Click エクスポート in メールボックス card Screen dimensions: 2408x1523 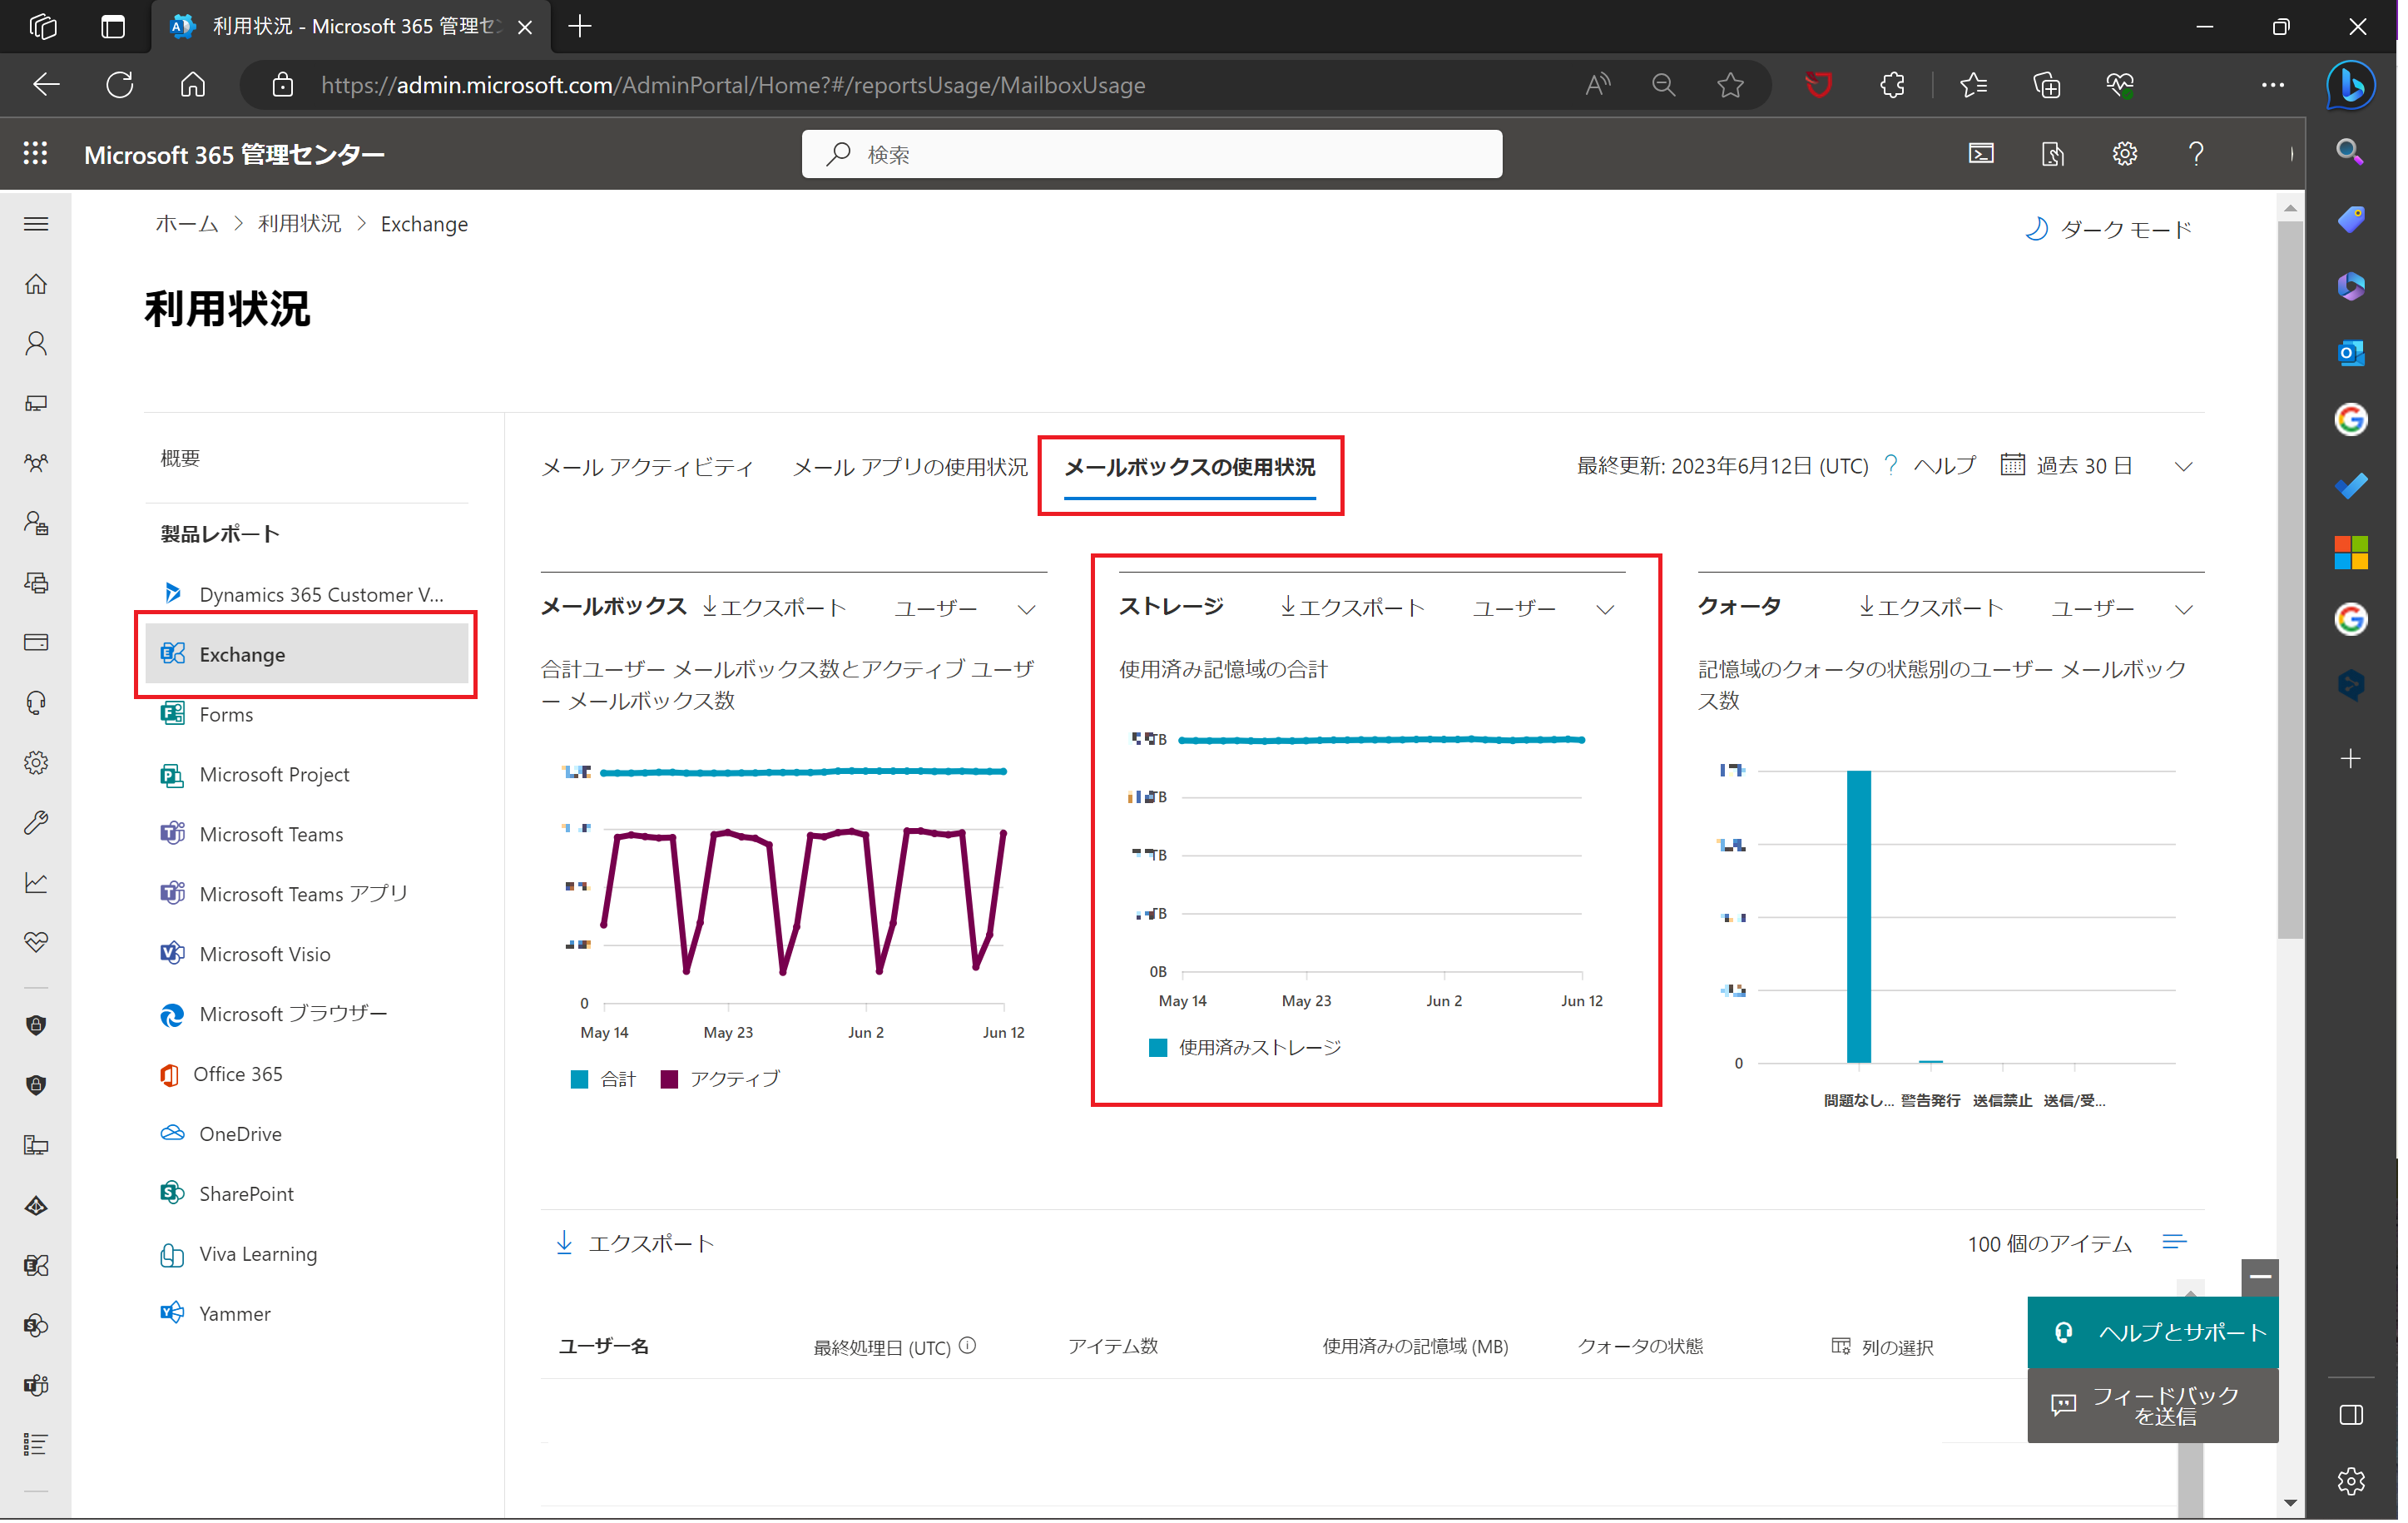[x=775, y=608]
